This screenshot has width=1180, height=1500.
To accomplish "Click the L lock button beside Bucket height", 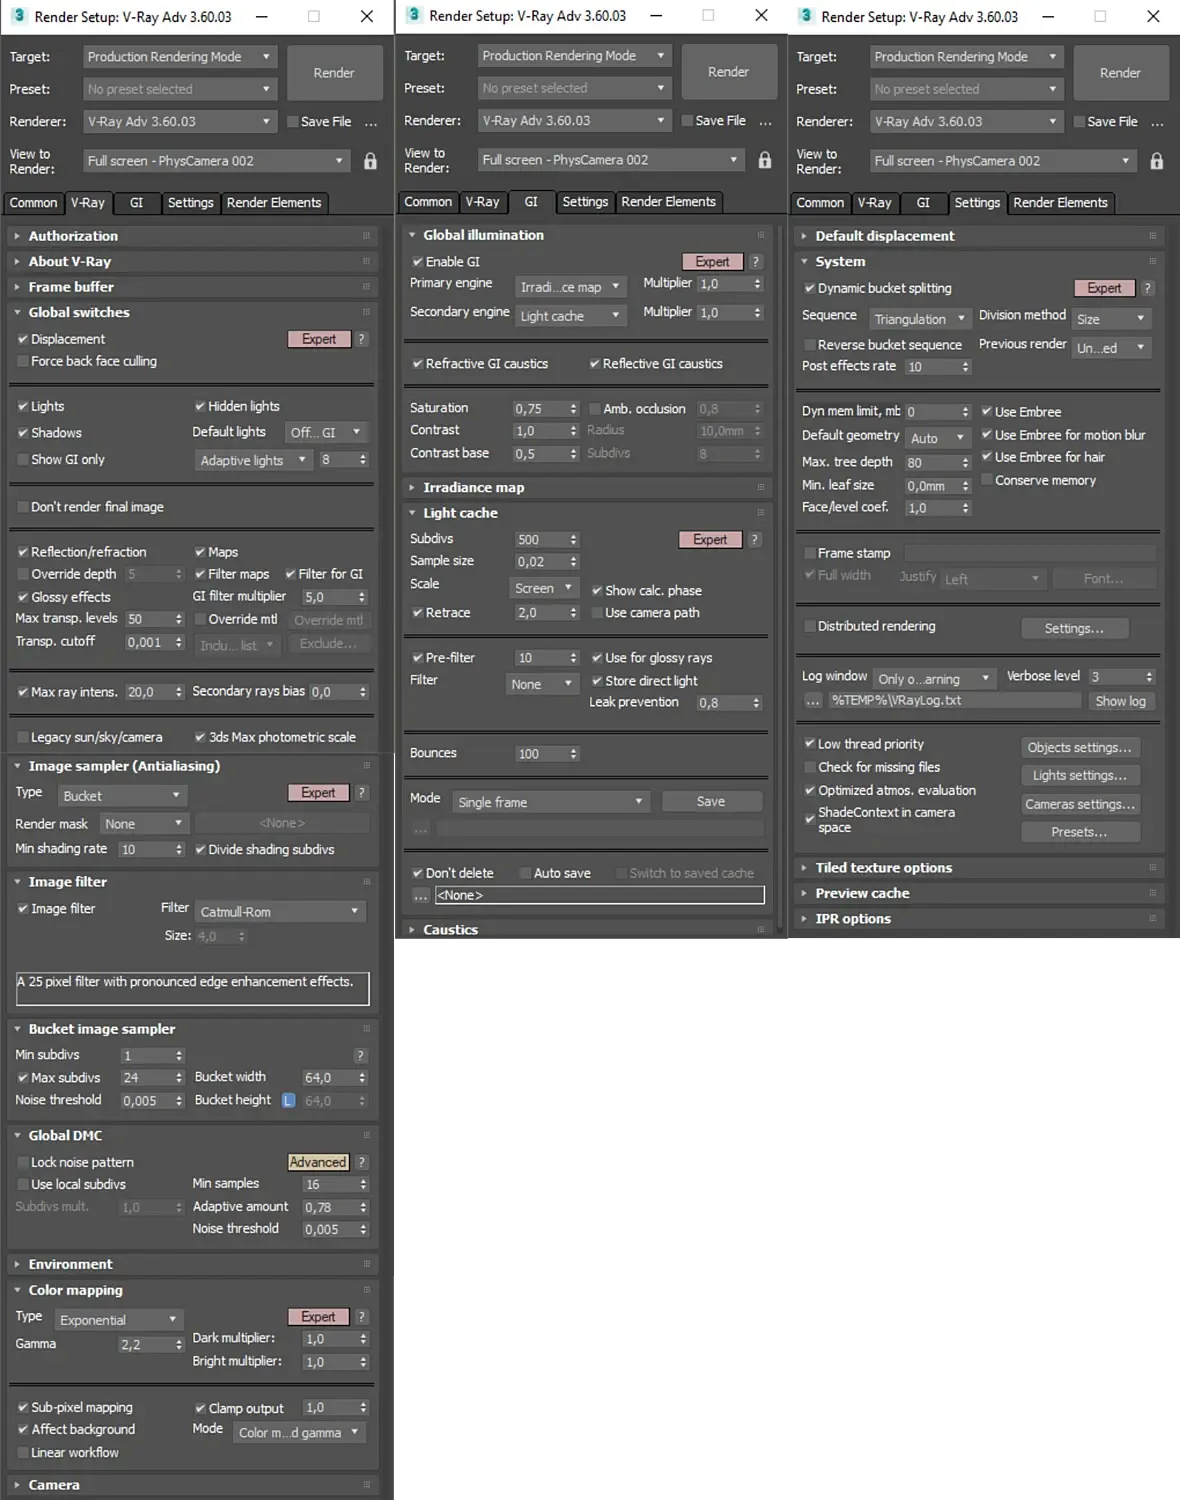I will pos(288,1100).
